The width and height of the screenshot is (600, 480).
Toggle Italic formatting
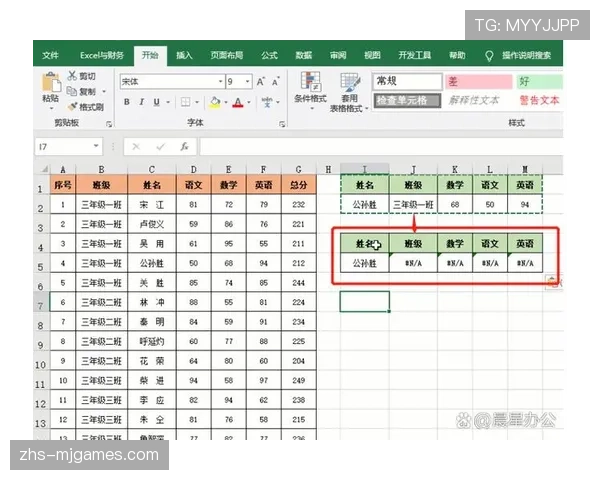click(142, 102)
